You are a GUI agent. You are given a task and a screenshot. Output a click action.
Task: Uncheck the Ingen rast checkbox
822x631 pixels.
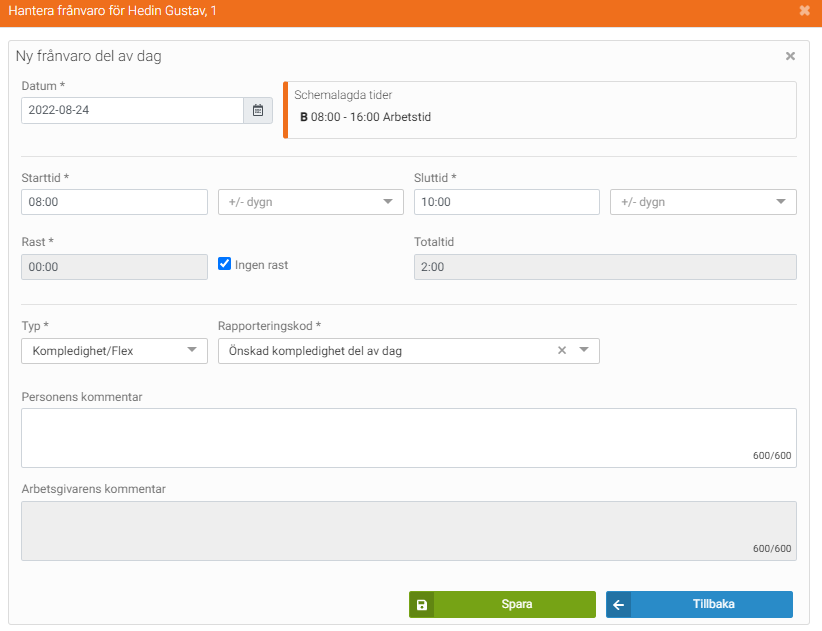click(225, 264)
